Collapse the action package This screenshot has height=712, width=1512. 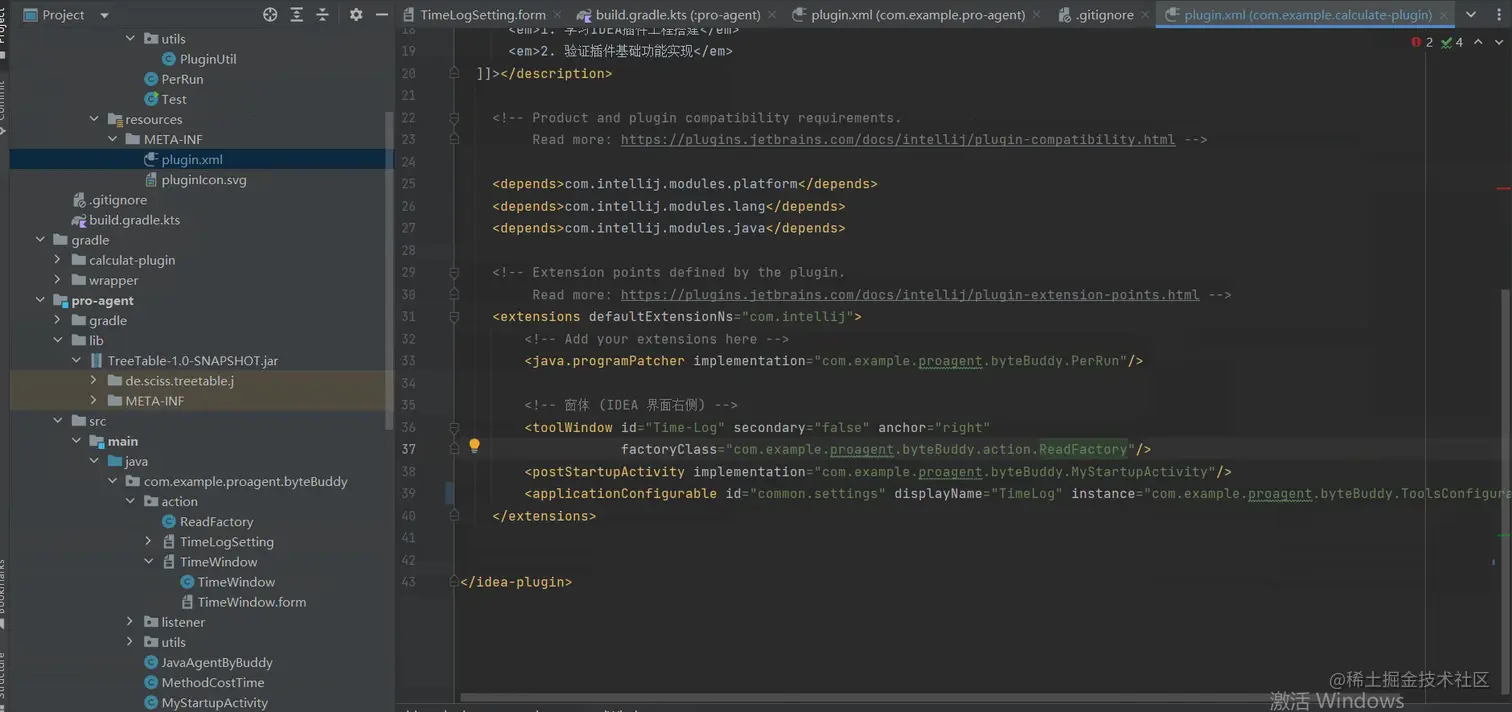click(x=131, y=501)
